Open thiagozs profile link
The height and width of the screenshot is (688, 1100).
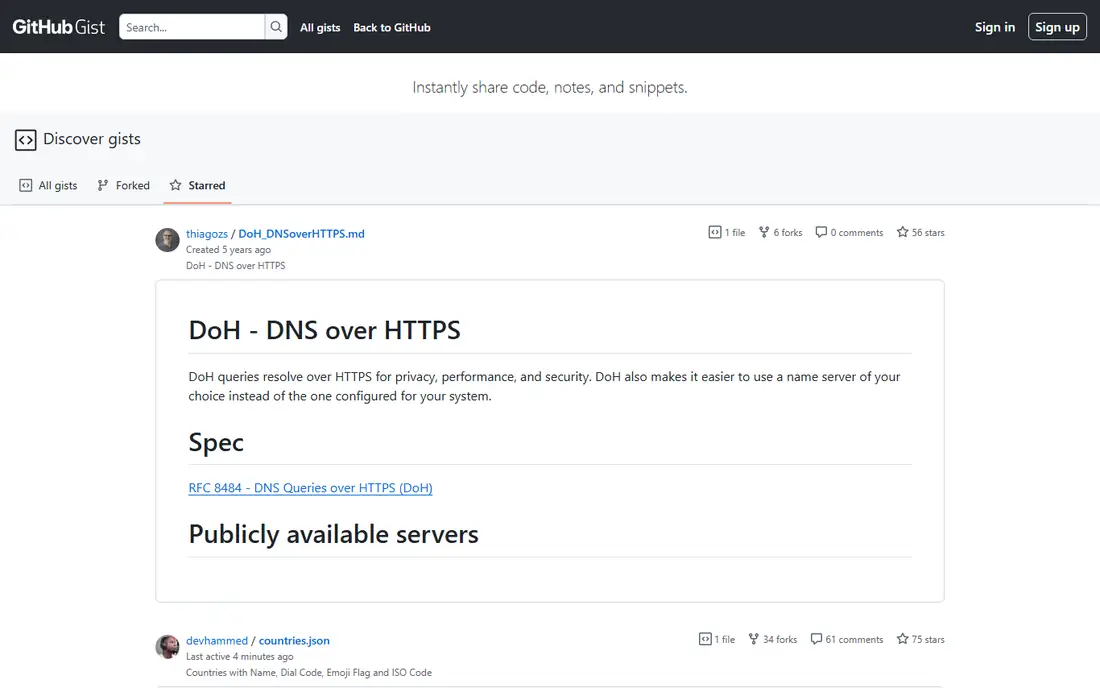point(207,234)
